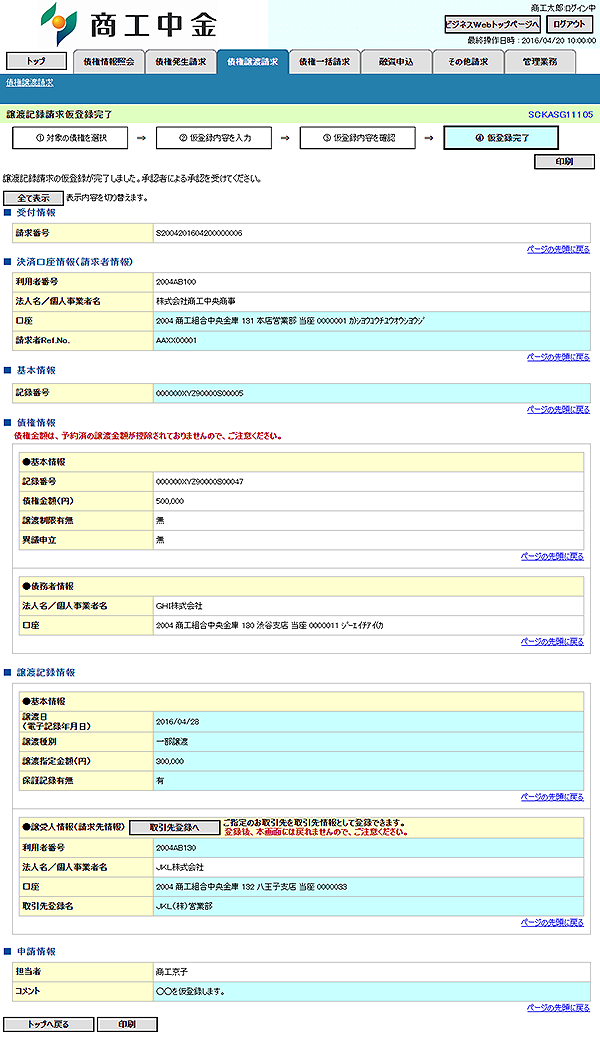Image resolution: width=600 pixels, height=1040 pixels.
Task: Click the screen ID SCKASG11105
Action: (560, 115)
